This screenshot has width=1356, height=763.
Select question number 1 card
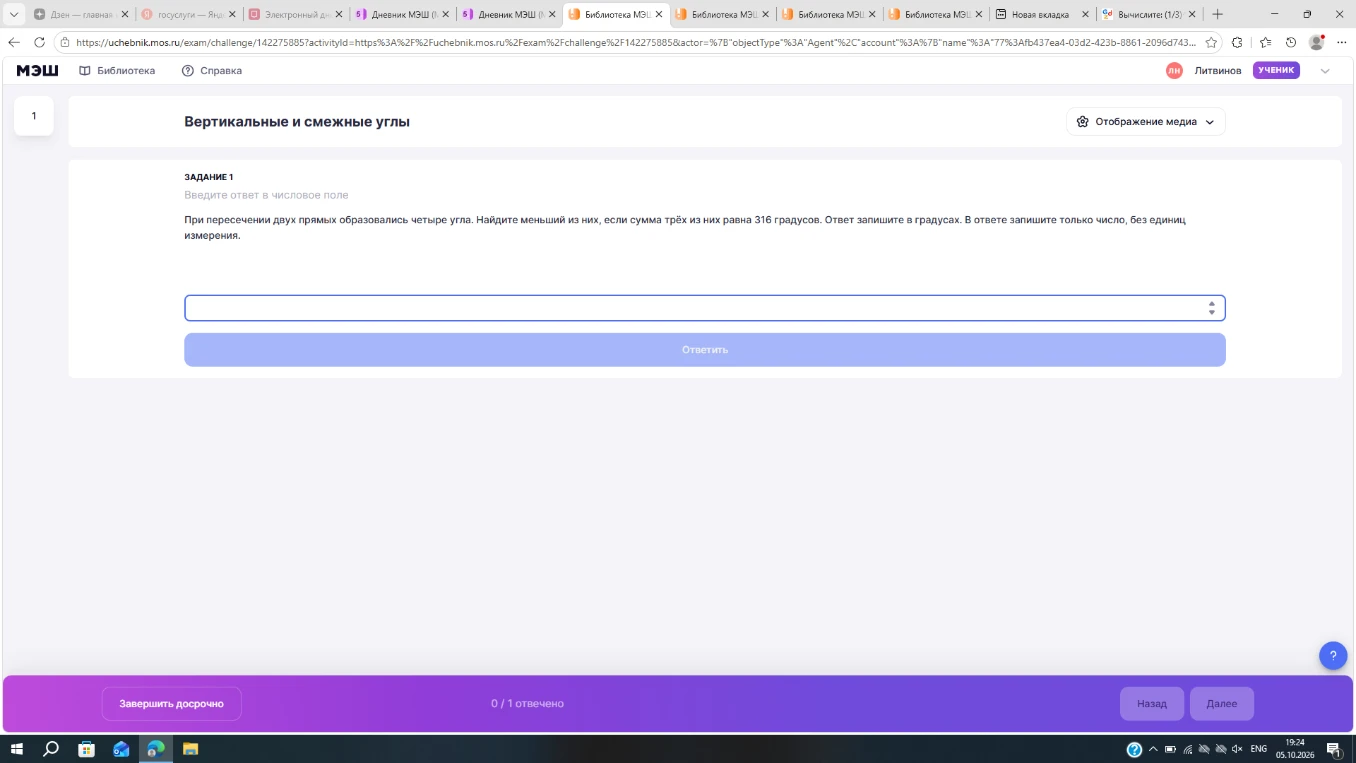point(33,116)
